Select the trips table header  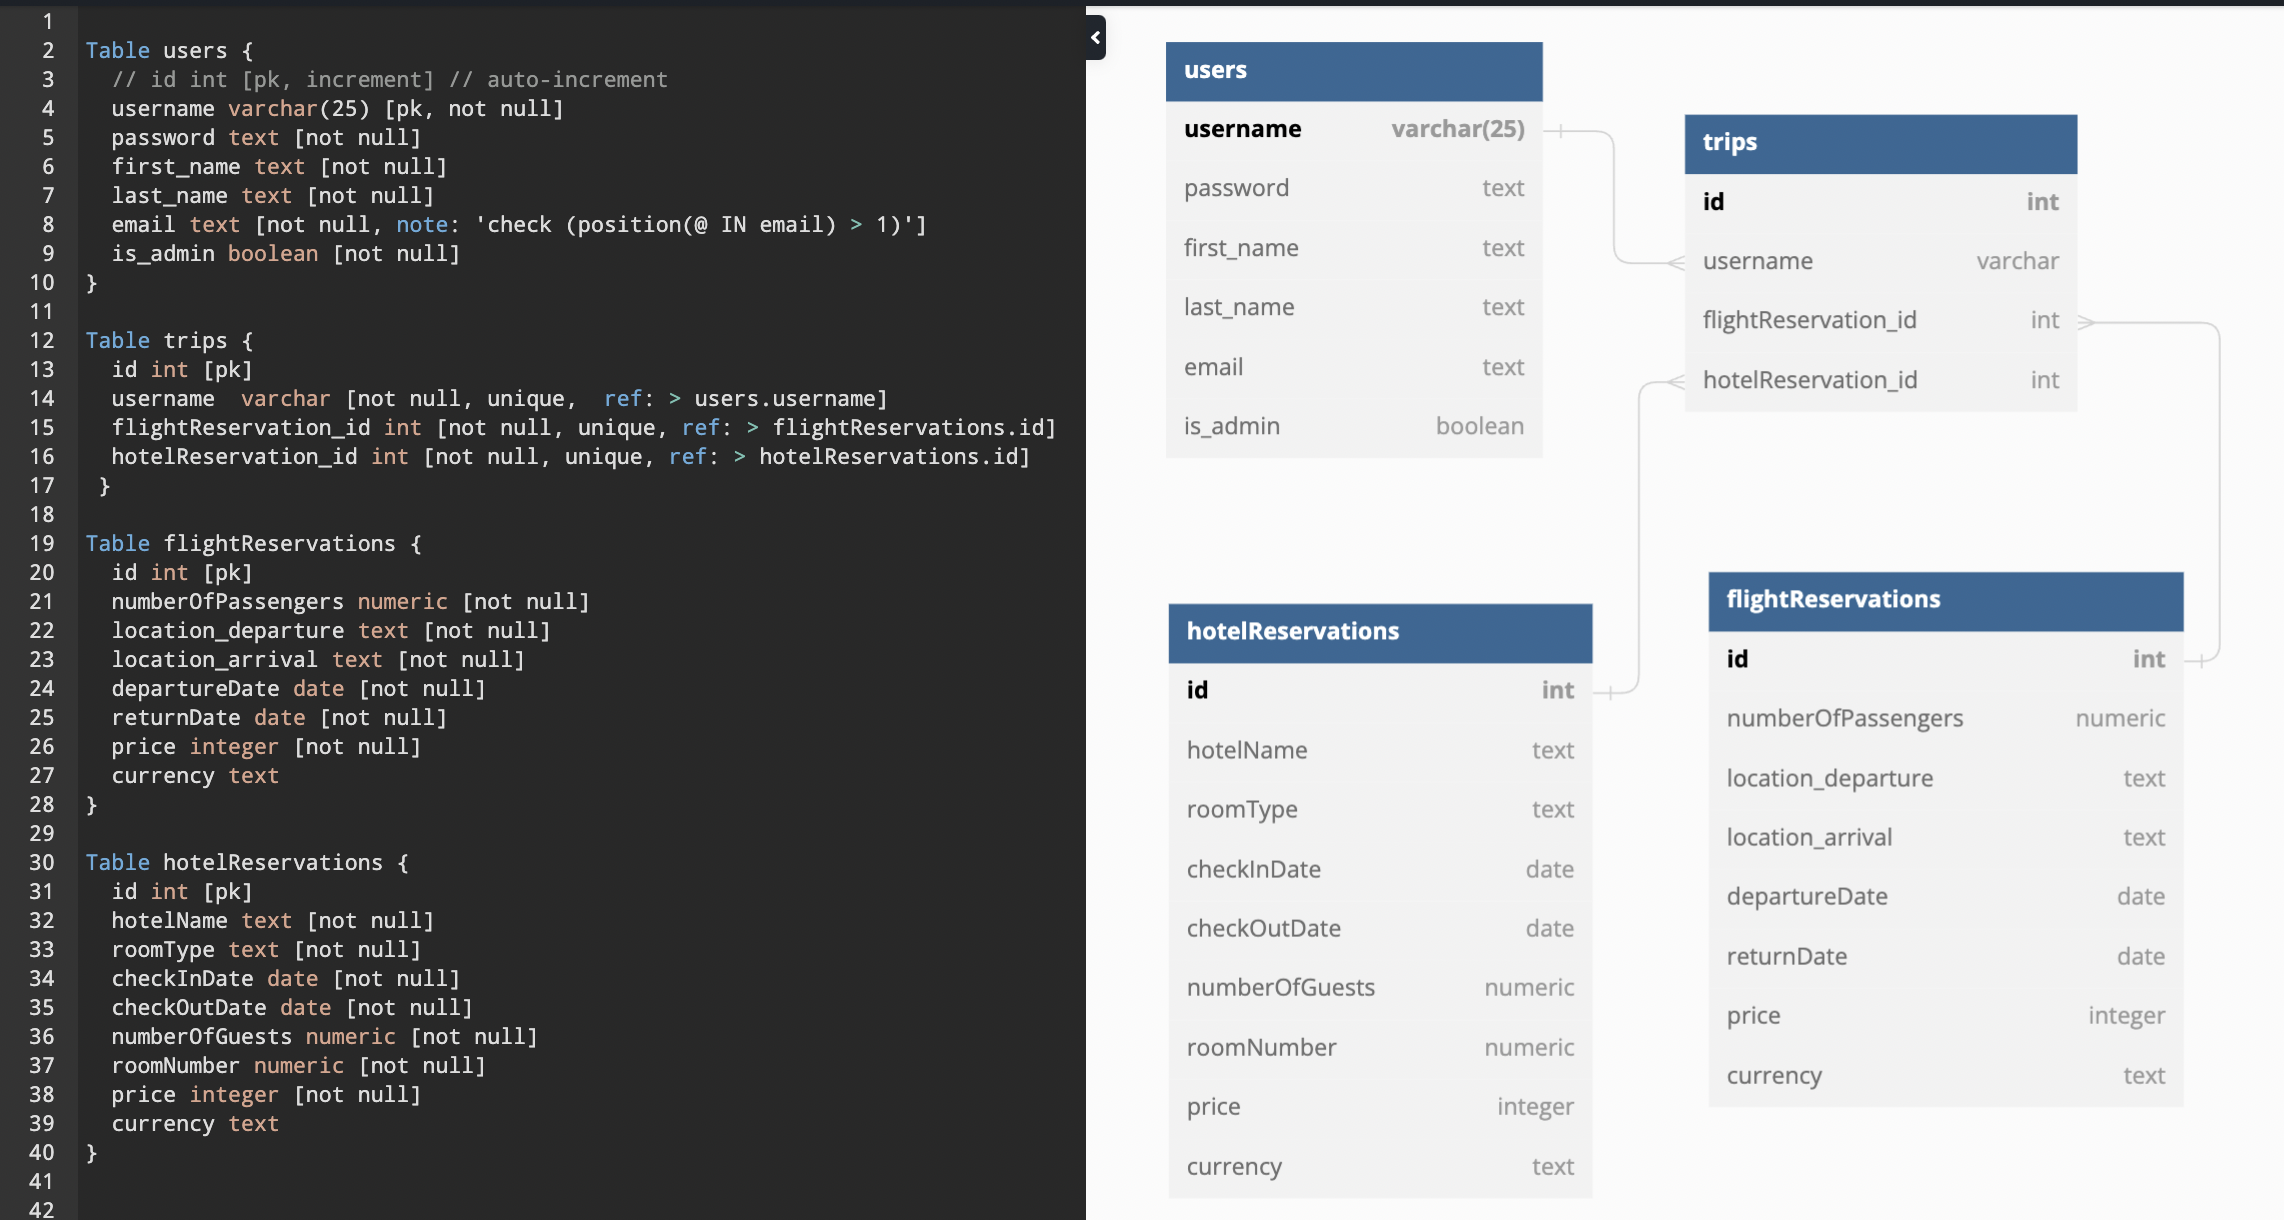[x=1879, y=143]
